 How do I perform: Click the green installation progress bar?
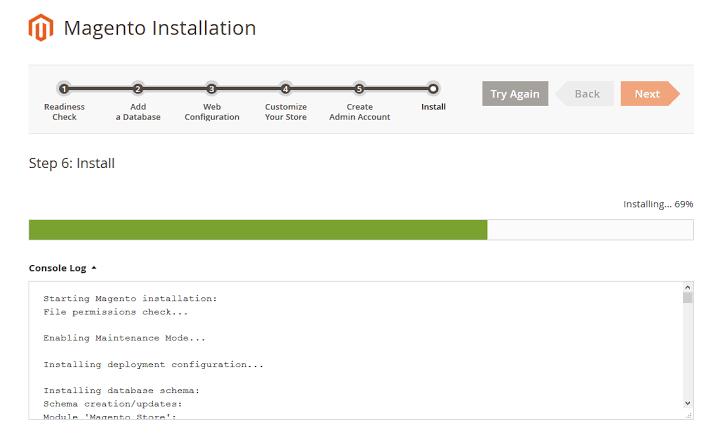pos(258,230)
